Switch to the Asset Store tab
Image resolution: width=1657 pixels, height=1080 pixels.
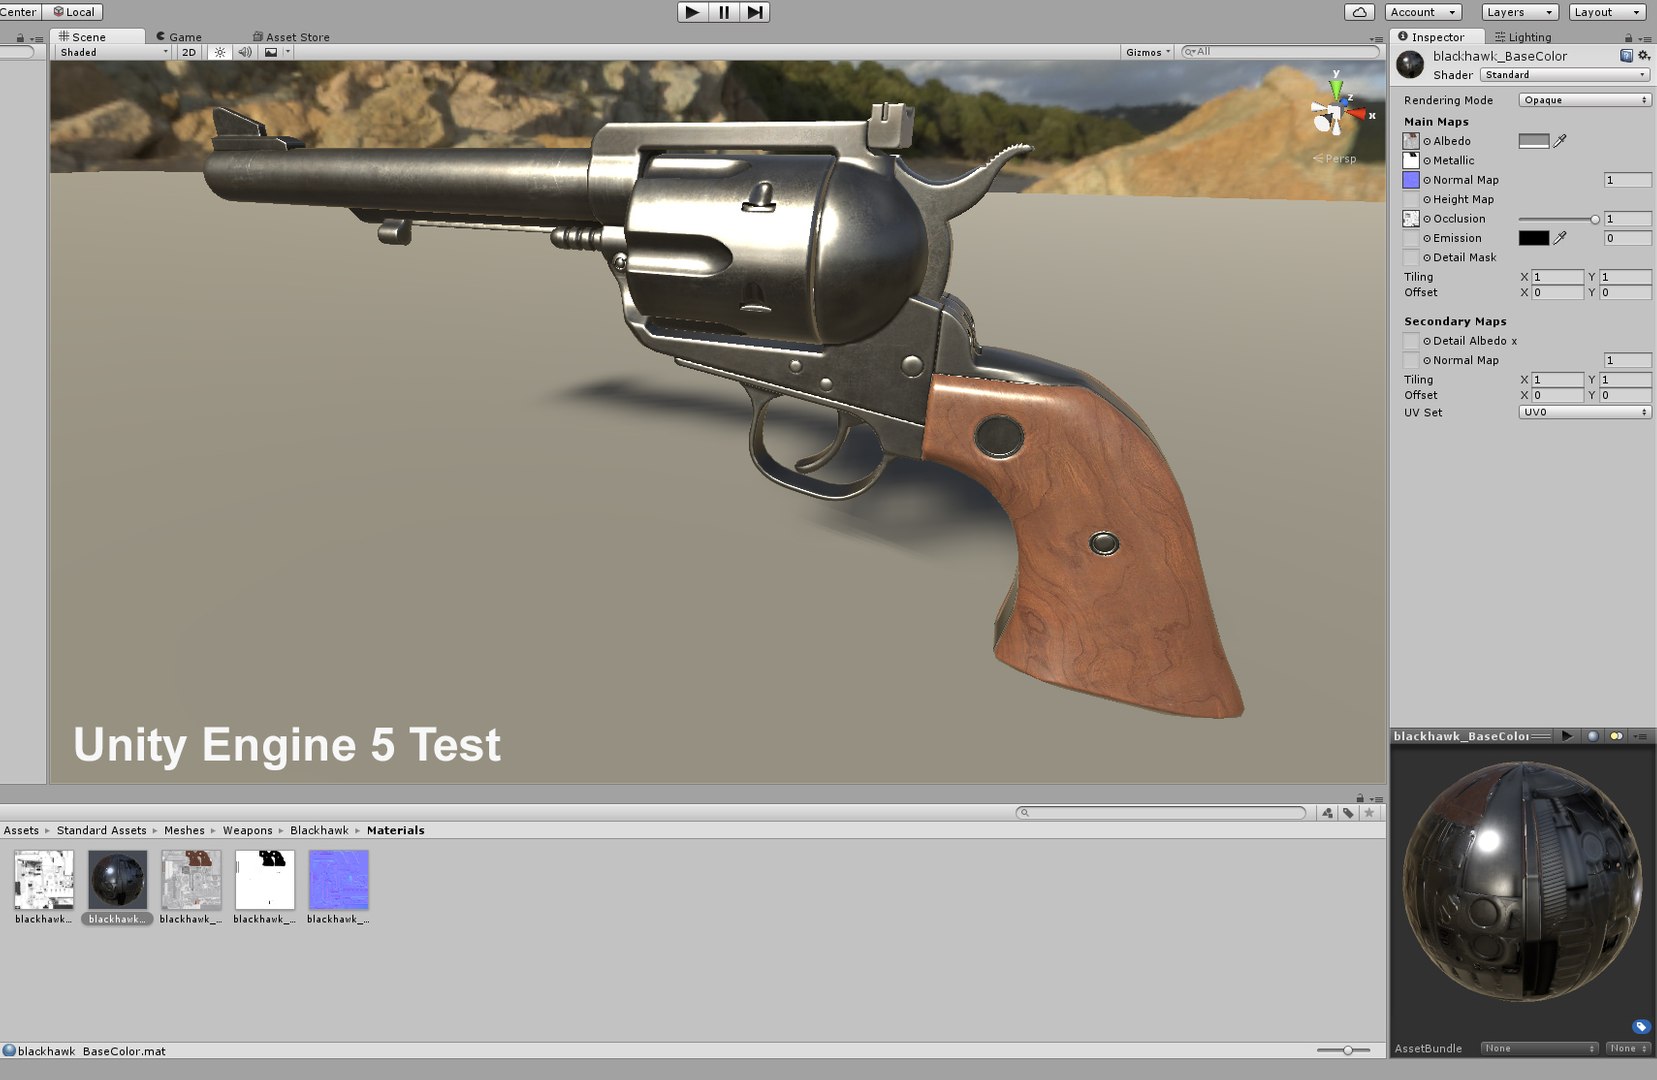[291, 37]
